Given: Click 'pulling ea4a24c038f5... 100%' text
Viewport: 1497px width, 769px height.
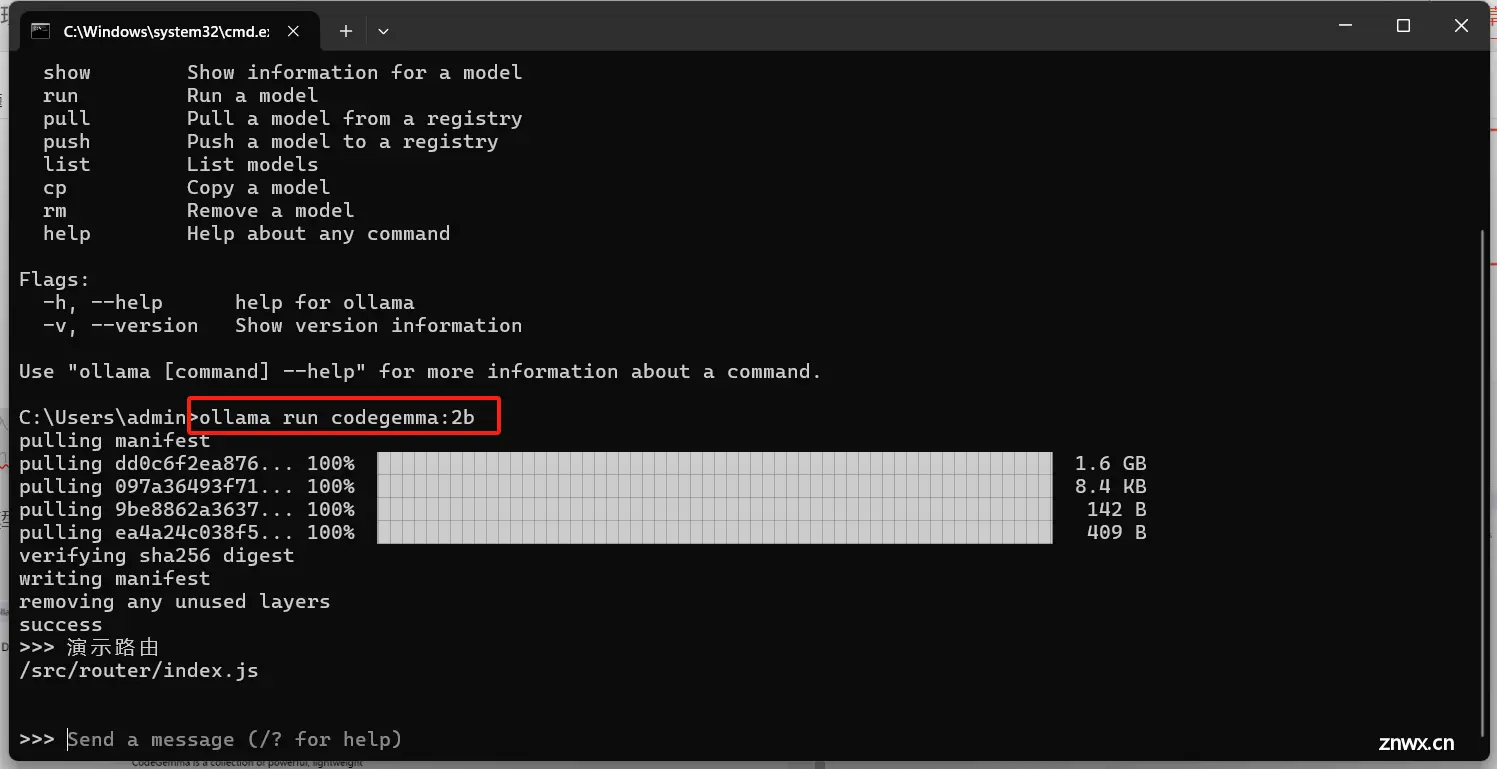Looking at the screenshot, I should (x=187, y=532).
